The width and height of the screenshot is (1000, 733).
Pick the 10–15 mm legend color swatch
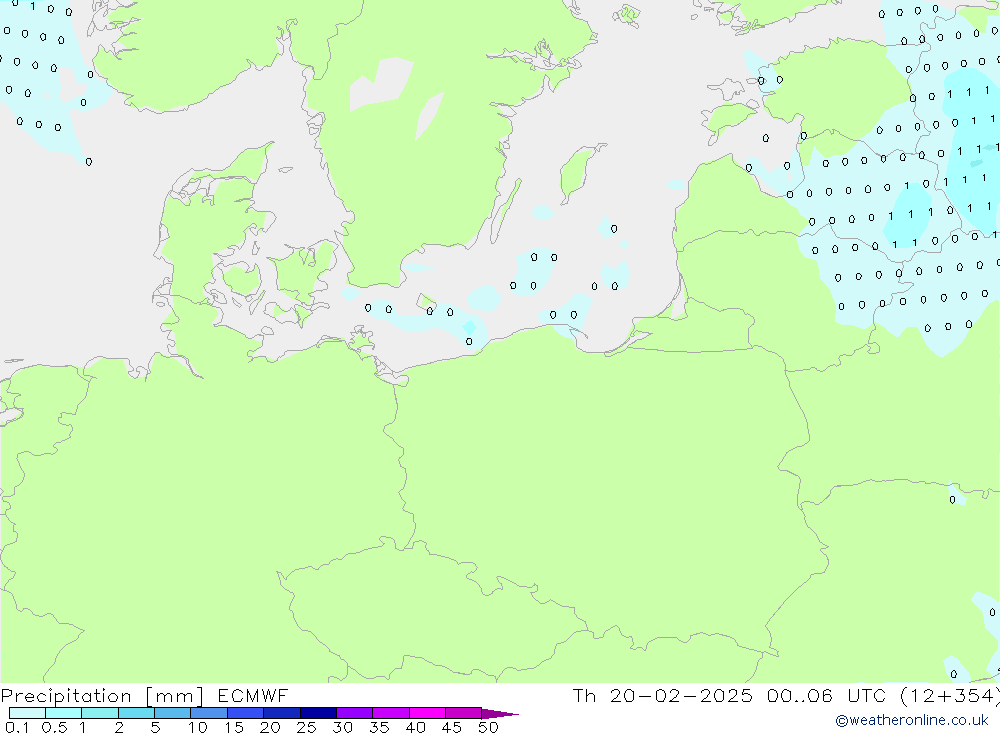click(209, 713)
